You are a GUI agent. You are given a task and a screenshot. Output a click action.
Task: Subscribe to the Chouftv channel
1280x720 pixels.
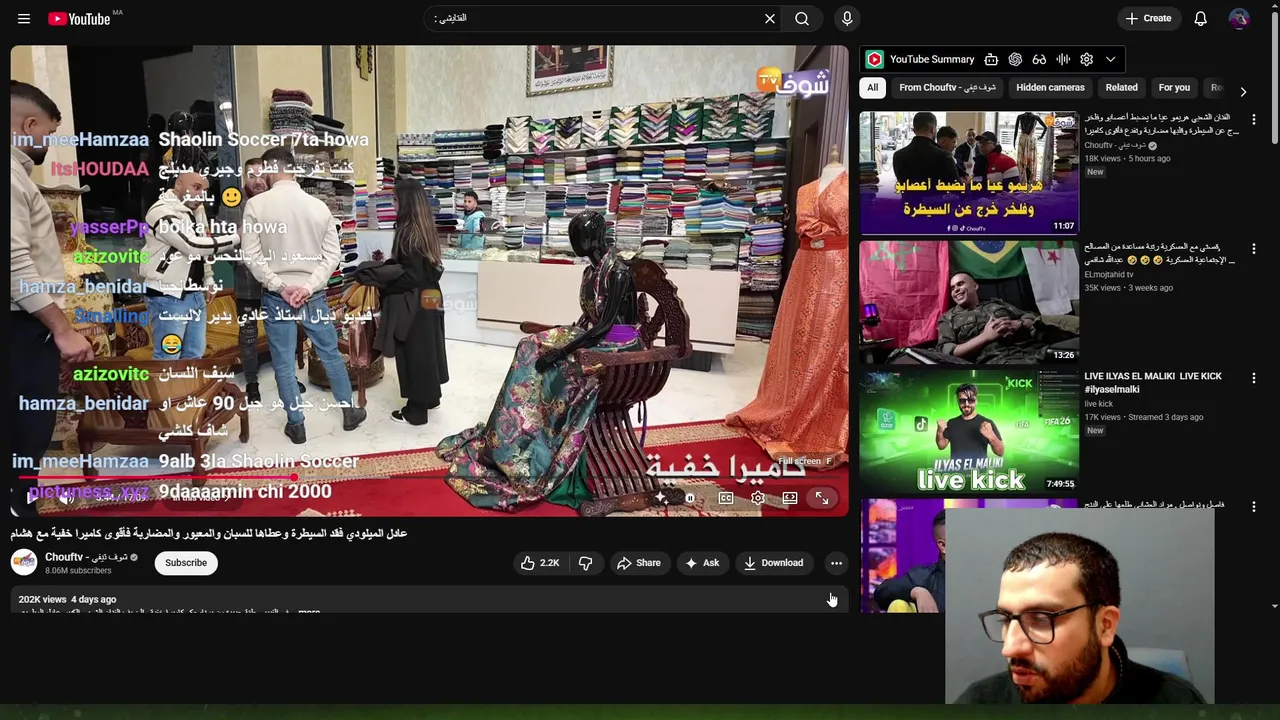tap(186, 563)
